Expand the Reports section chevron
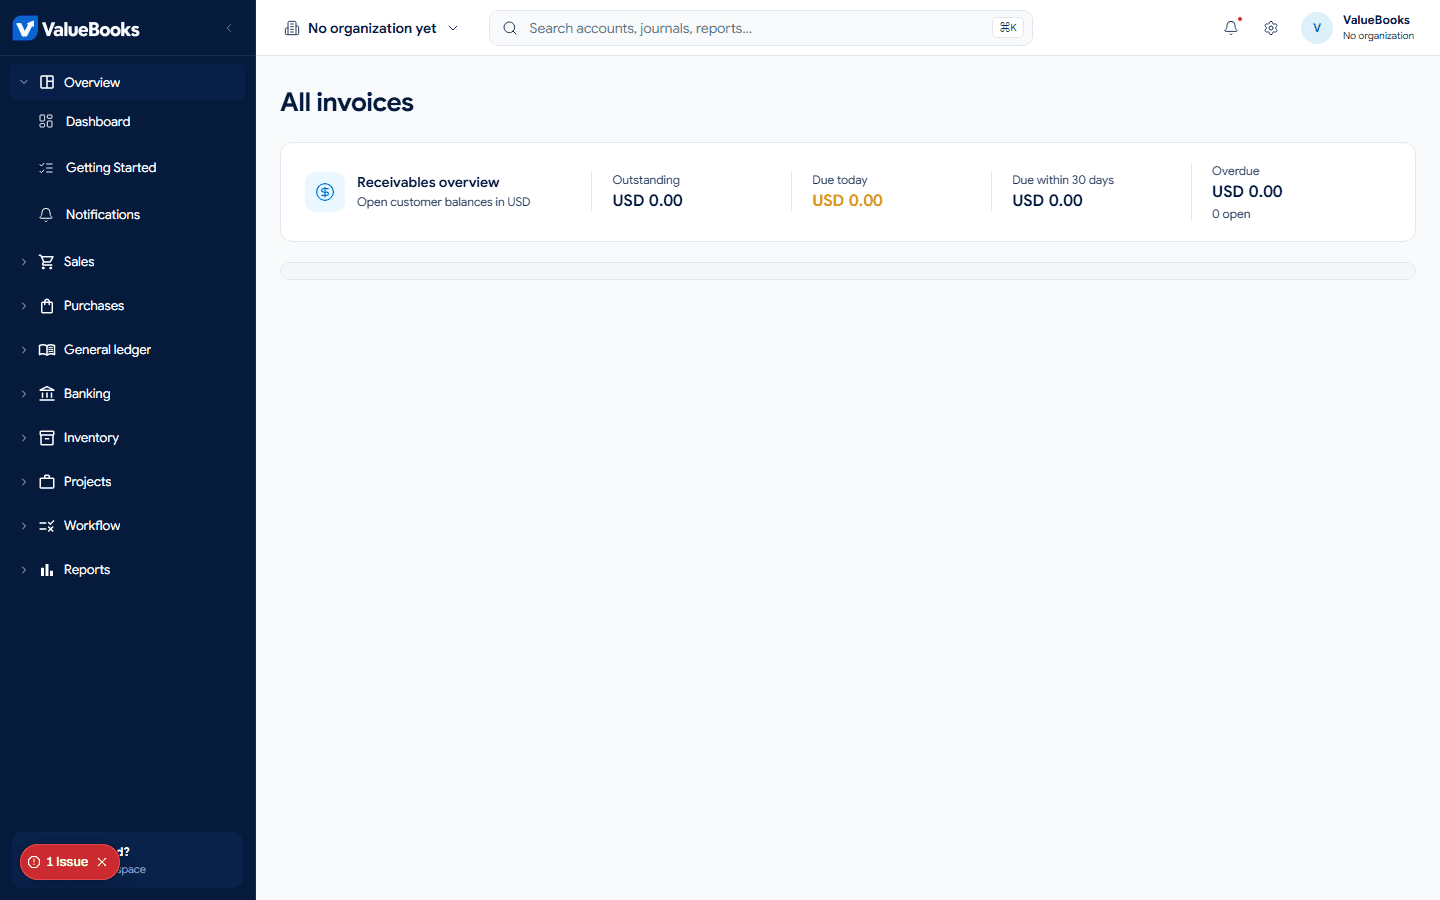Screen dimensions: 1440x900 tap(24, 570)
